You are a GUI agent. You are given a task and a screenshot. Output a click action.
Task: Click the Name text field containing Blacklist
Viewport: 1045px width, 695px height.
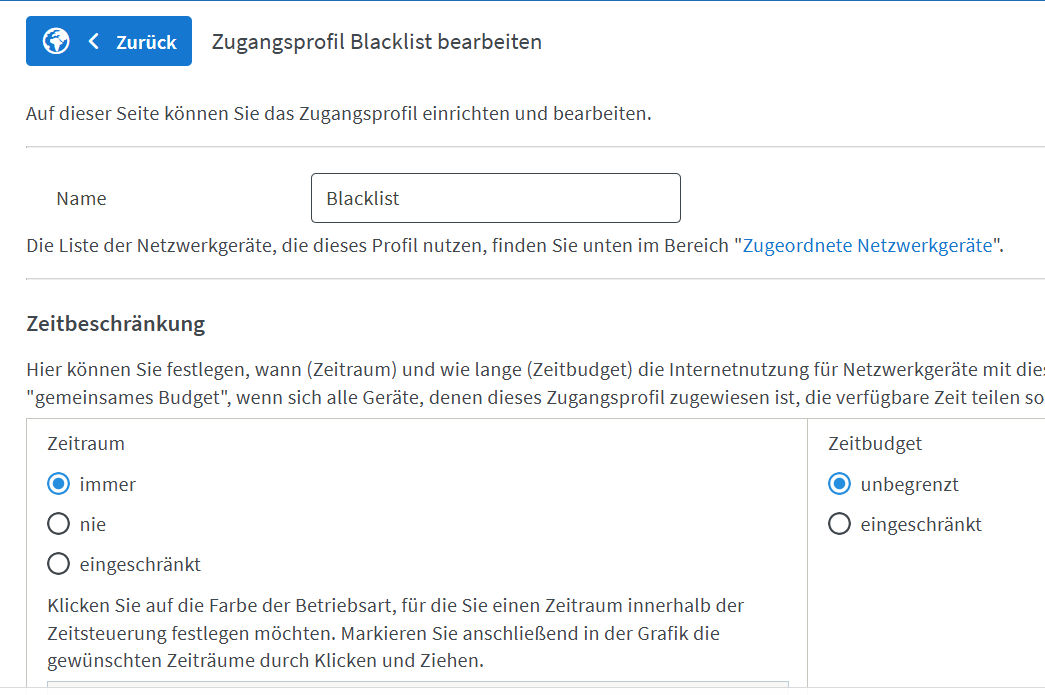click(495, 198)
